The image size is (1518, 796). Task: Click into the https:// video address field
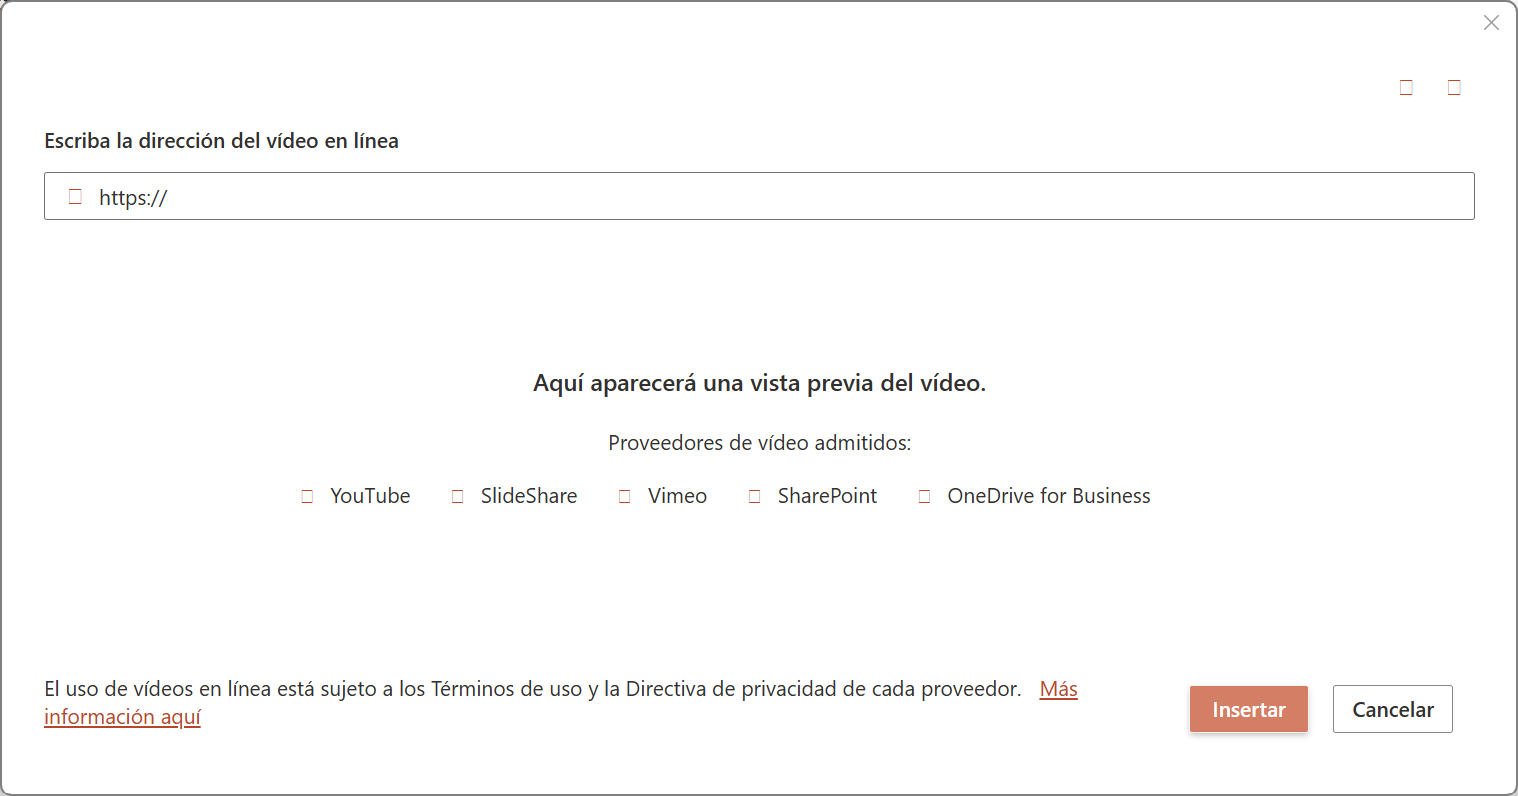click(x=780, y=197)
